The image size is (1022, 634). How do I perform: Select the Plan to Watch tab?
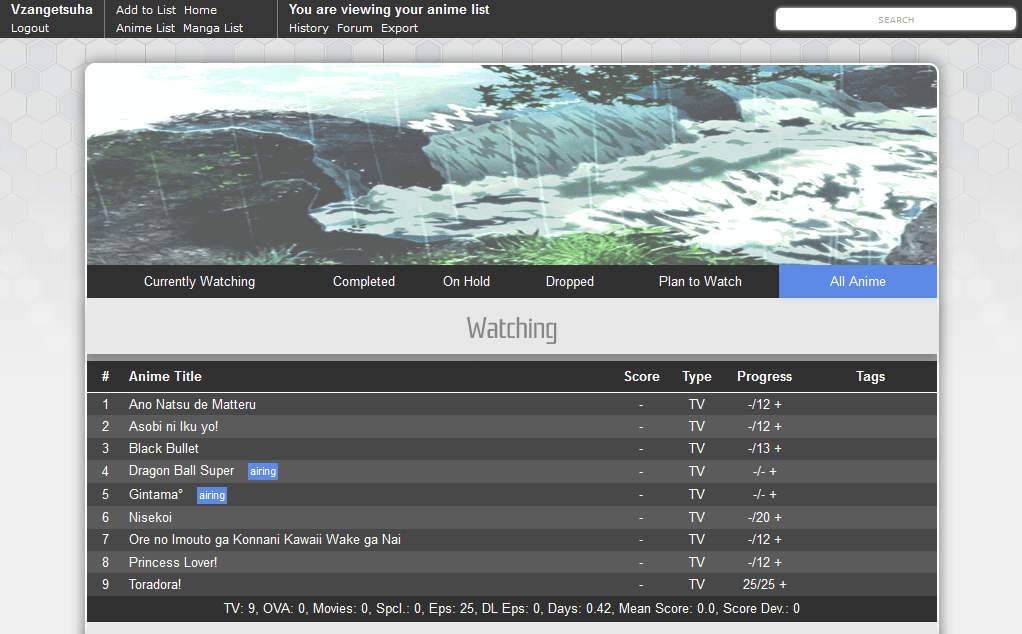[700, 282]
